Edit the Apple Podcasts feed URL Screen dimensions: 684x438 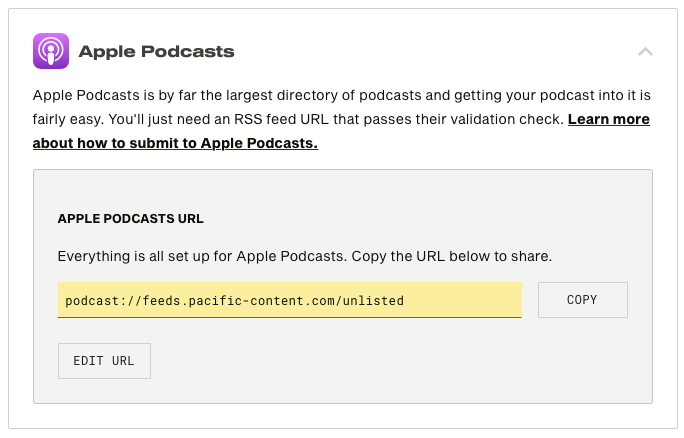pyautogui.click(x=104, y=361)
